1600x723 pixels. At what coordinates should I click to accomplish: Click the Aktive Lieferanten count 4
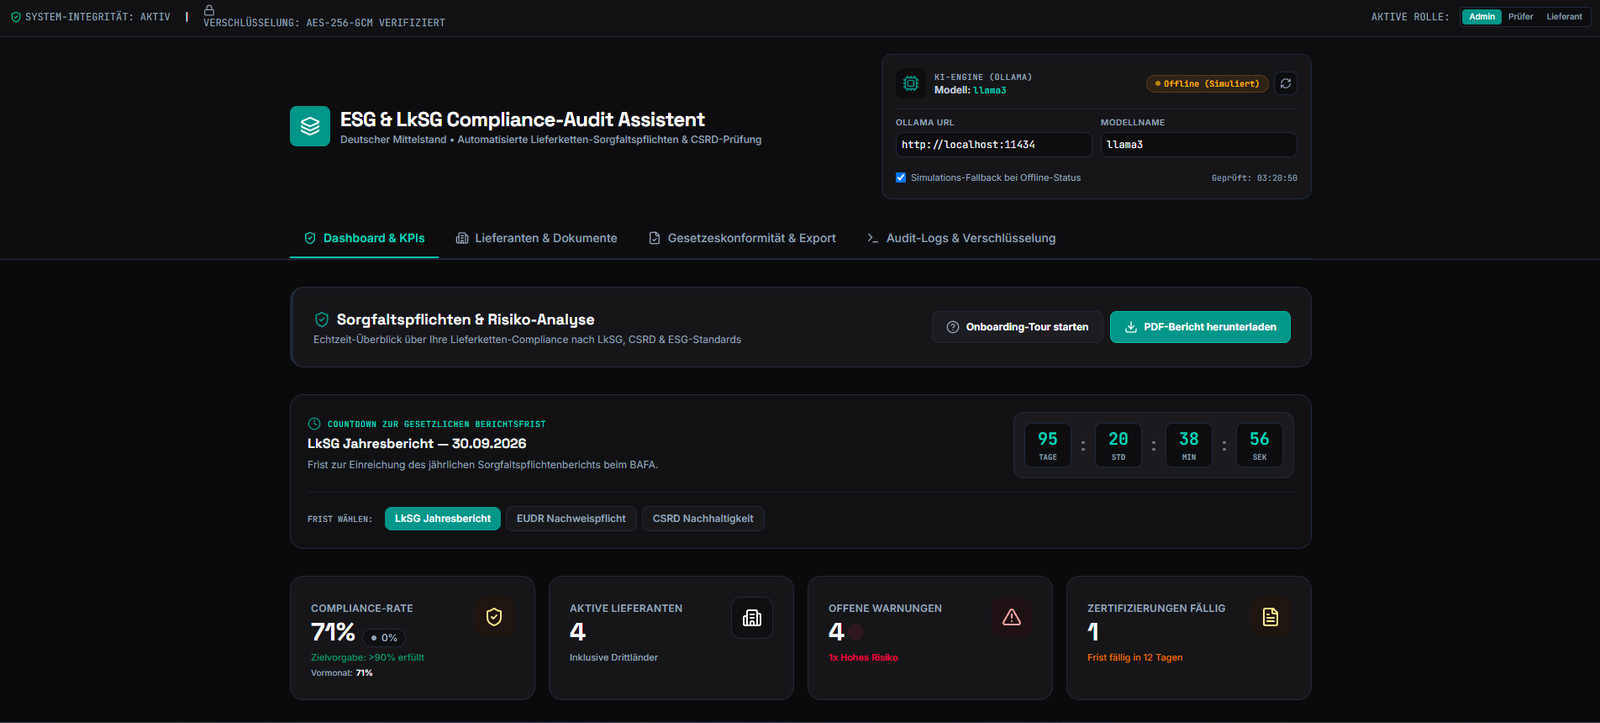(578, 632)
